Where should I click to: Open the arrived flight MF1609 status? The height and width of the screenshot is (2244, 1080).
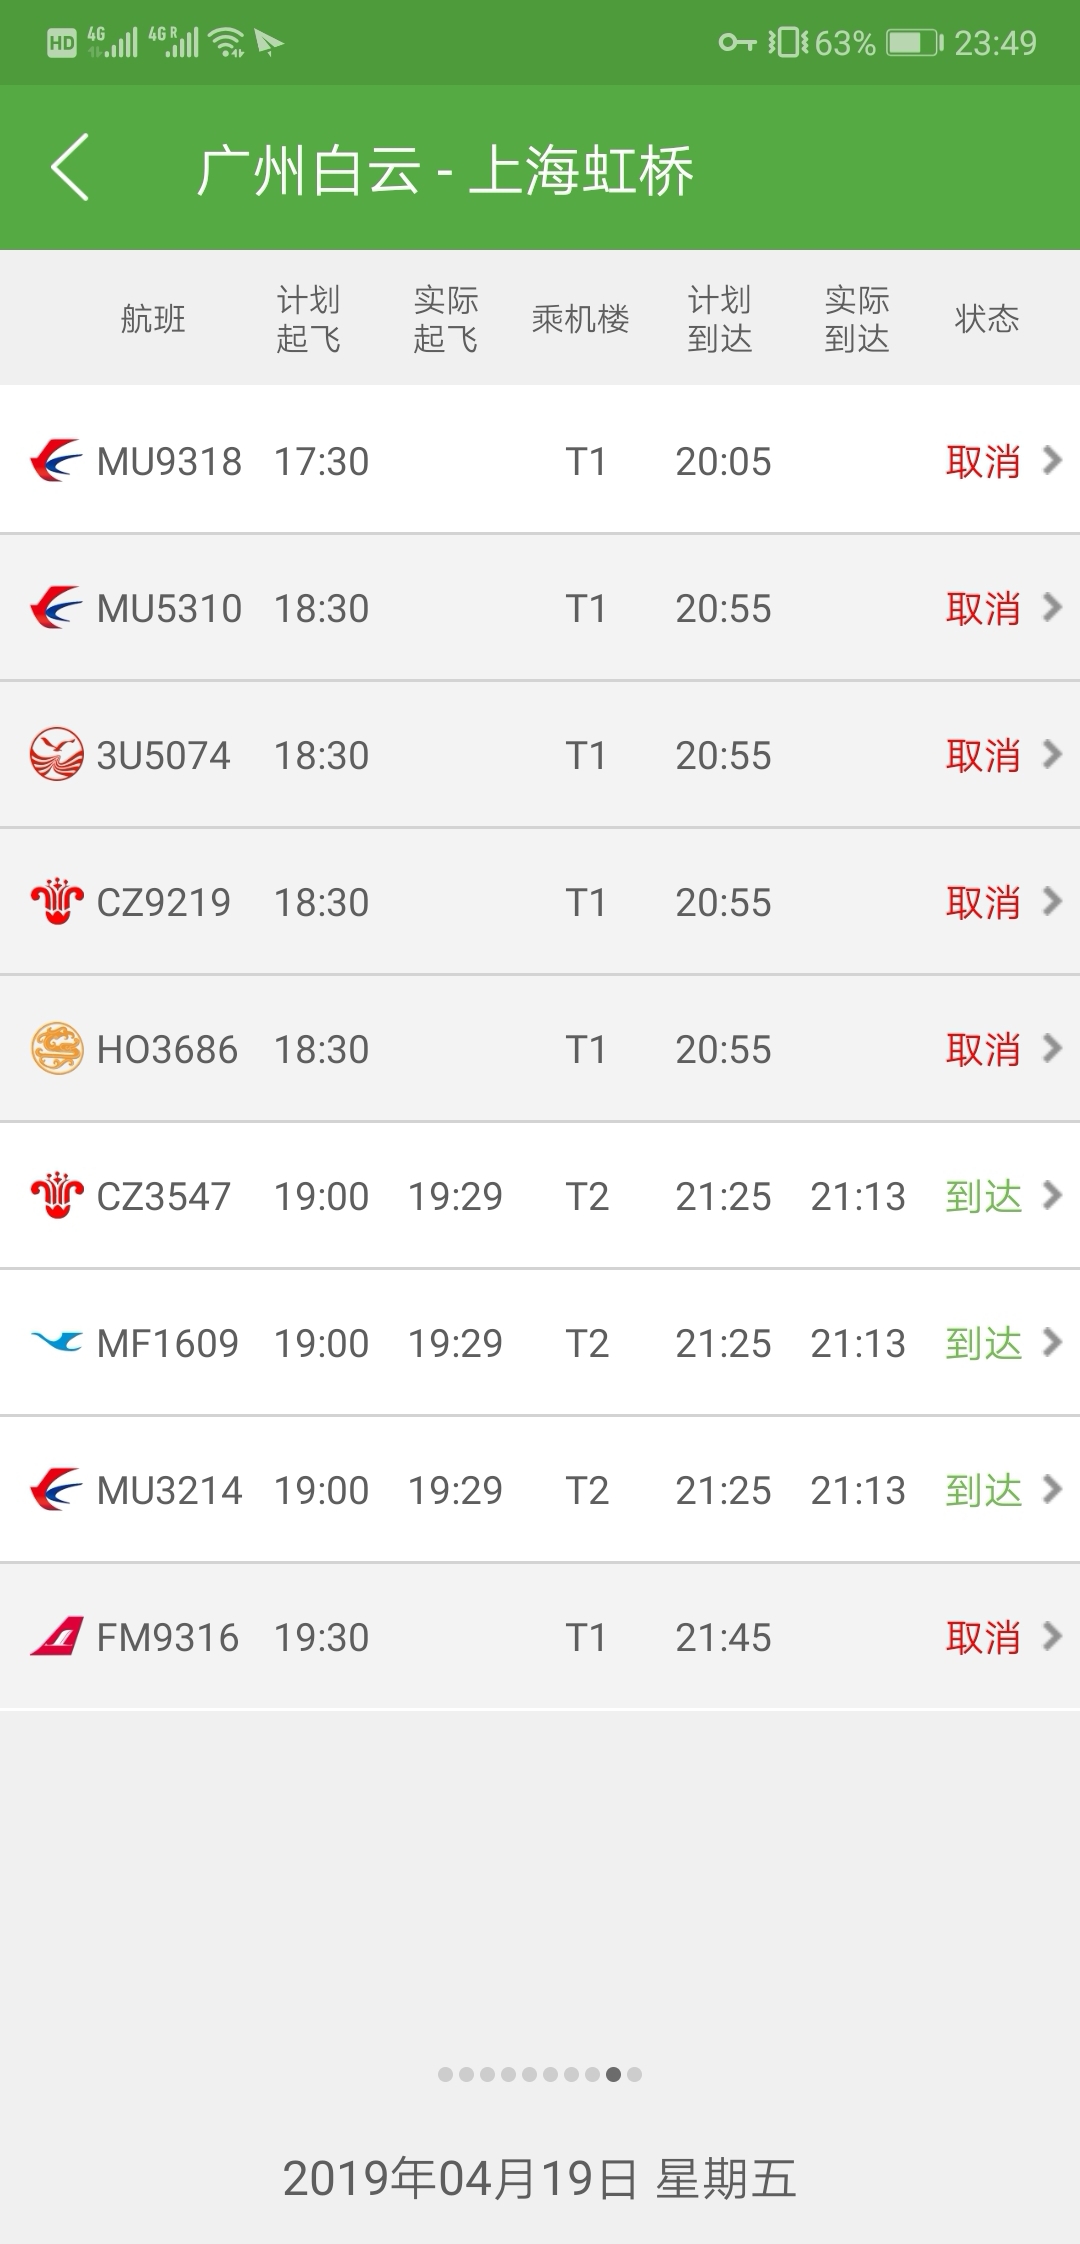(x=984, y=1343)
